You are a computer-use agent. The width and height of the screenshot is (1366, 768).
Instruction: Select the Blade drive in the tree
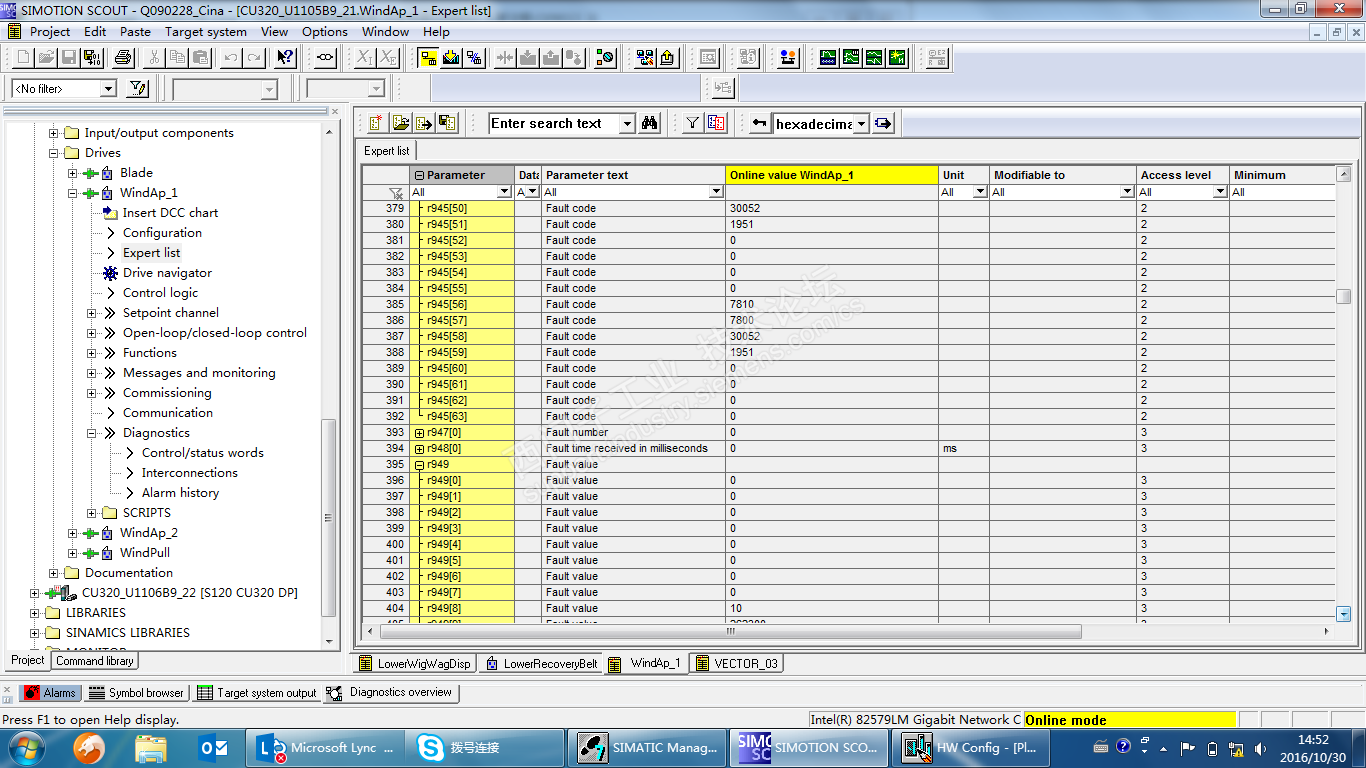pyautogui.click(x=136, y=173)
